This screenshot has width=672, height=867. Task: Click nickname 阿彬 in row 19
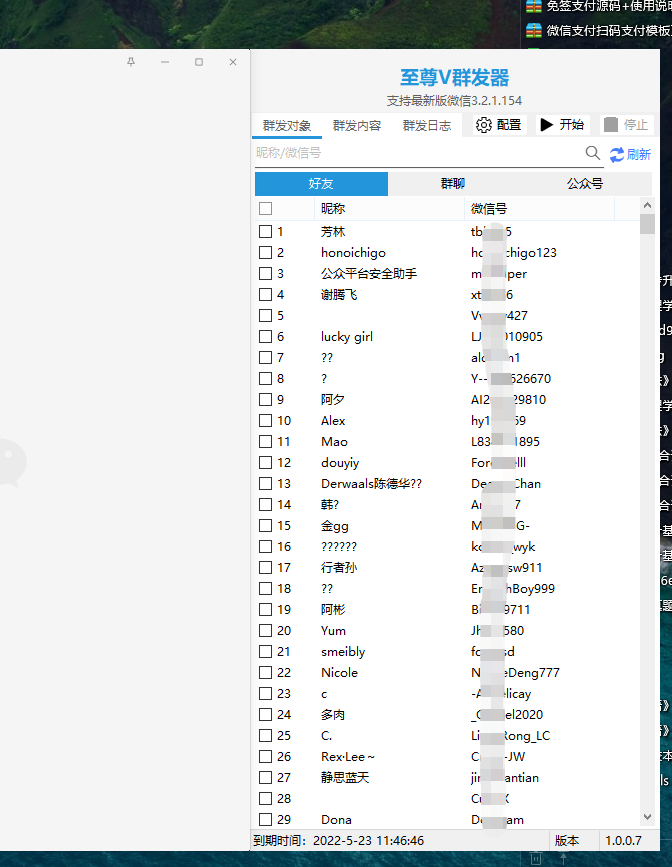pos(332,610)
